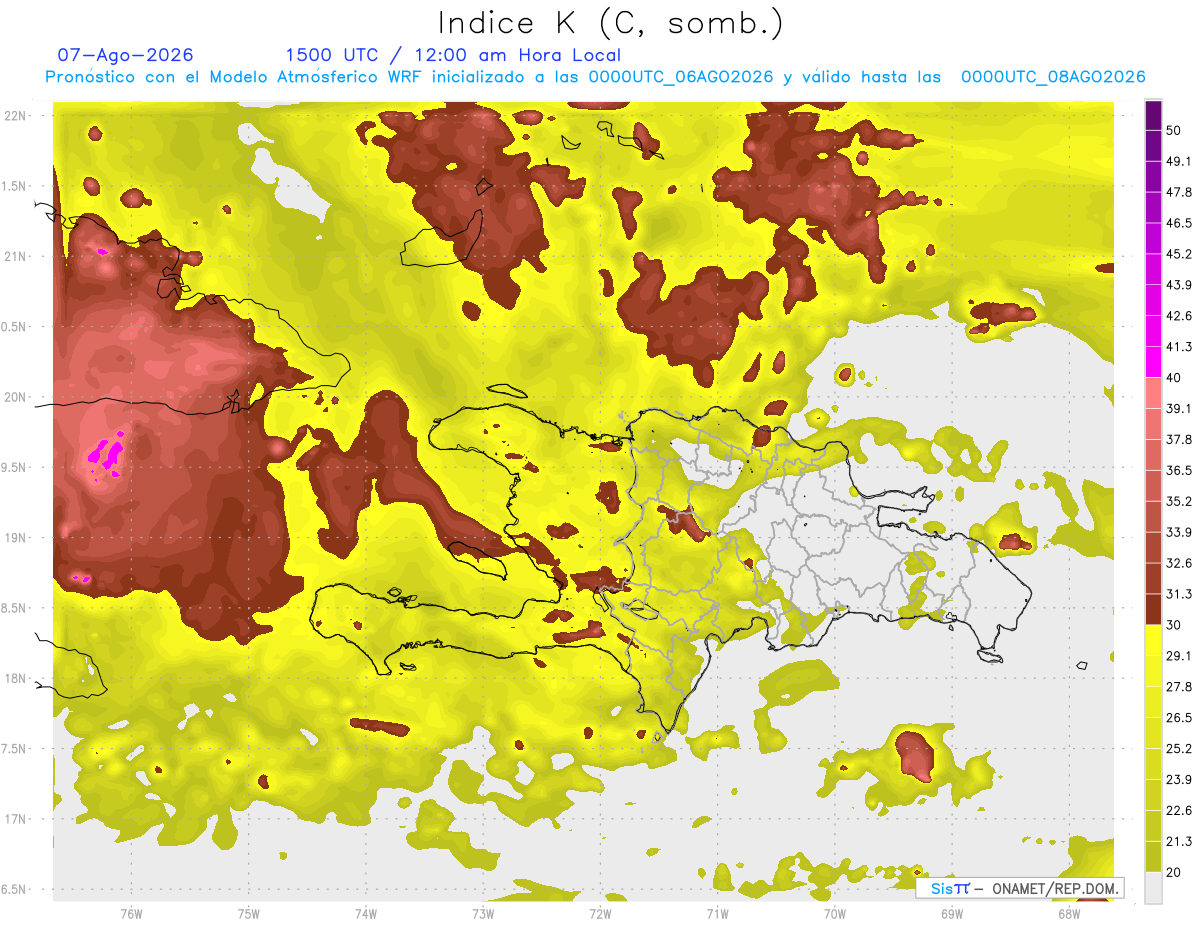Viewport: 1200px width, 927px height.
Task: Click the '71W' longitude axis label
Action: point(717,913)
